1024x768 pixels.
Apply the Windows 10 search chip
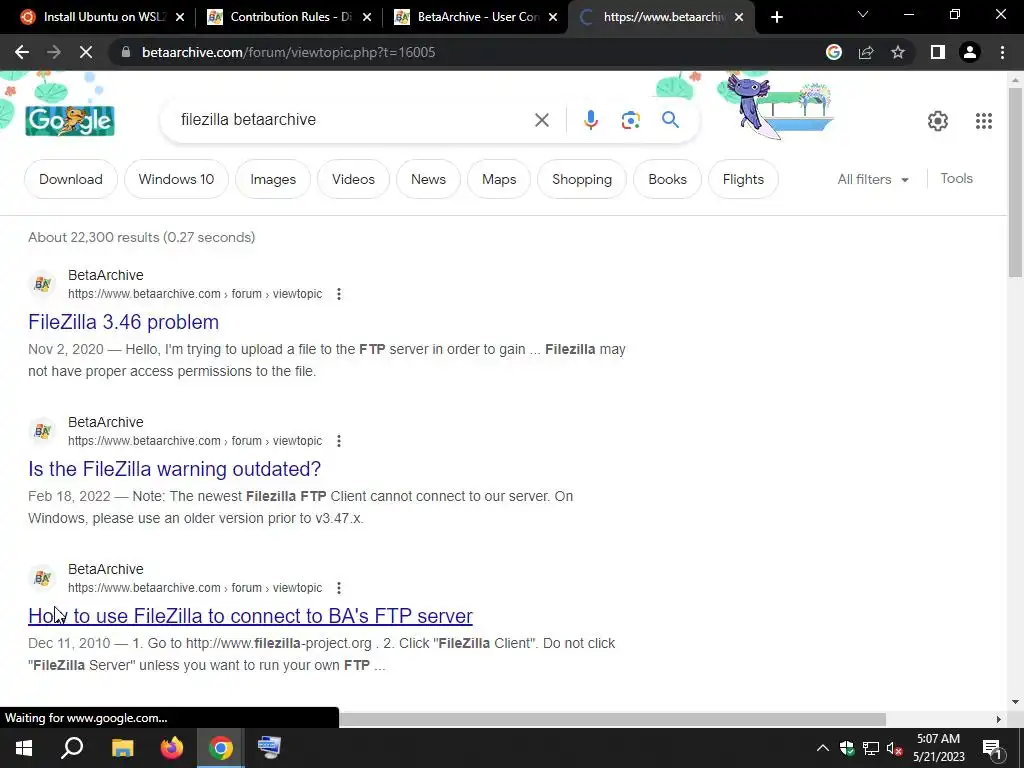pos(176,179)
